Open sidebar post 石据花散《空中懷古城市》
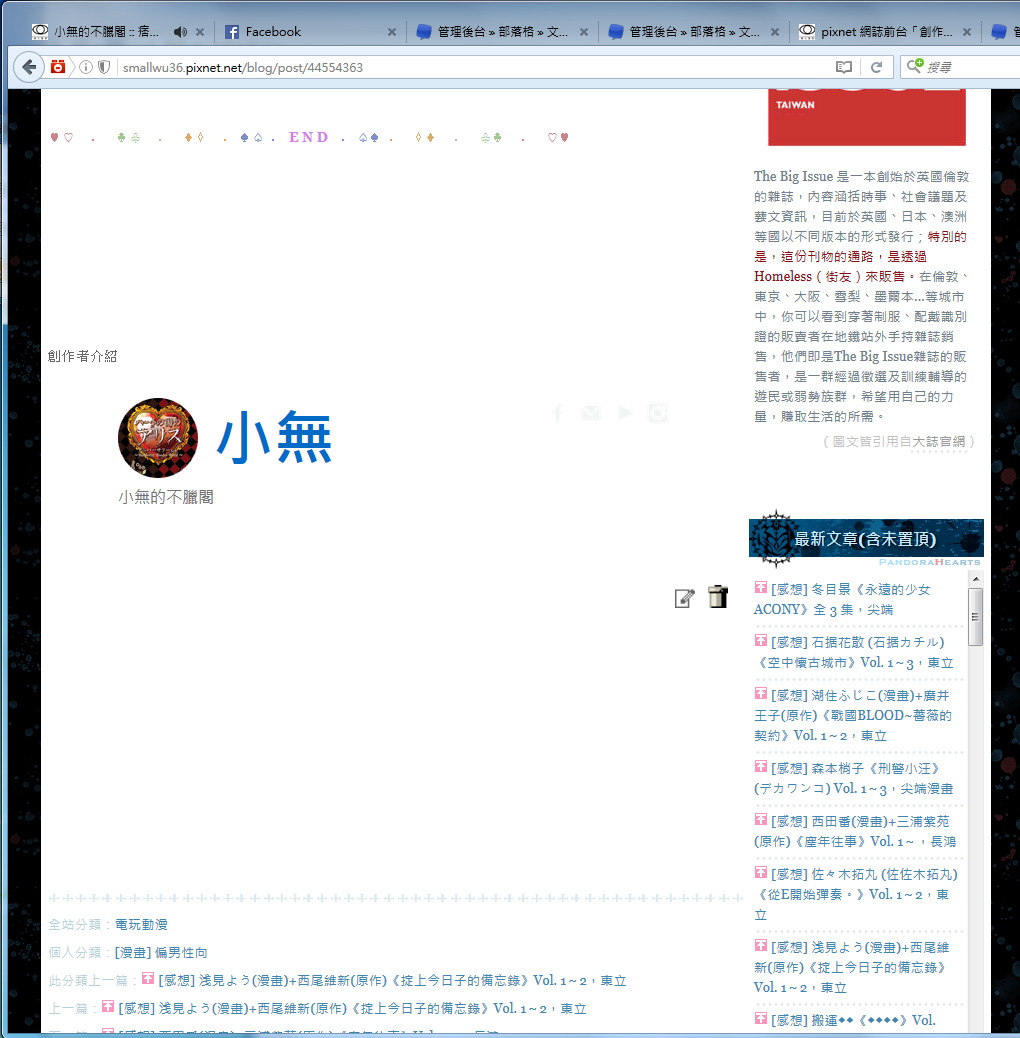This screenshot has width=1020, height=1038. pyautogui.click(x=854, y=652)
